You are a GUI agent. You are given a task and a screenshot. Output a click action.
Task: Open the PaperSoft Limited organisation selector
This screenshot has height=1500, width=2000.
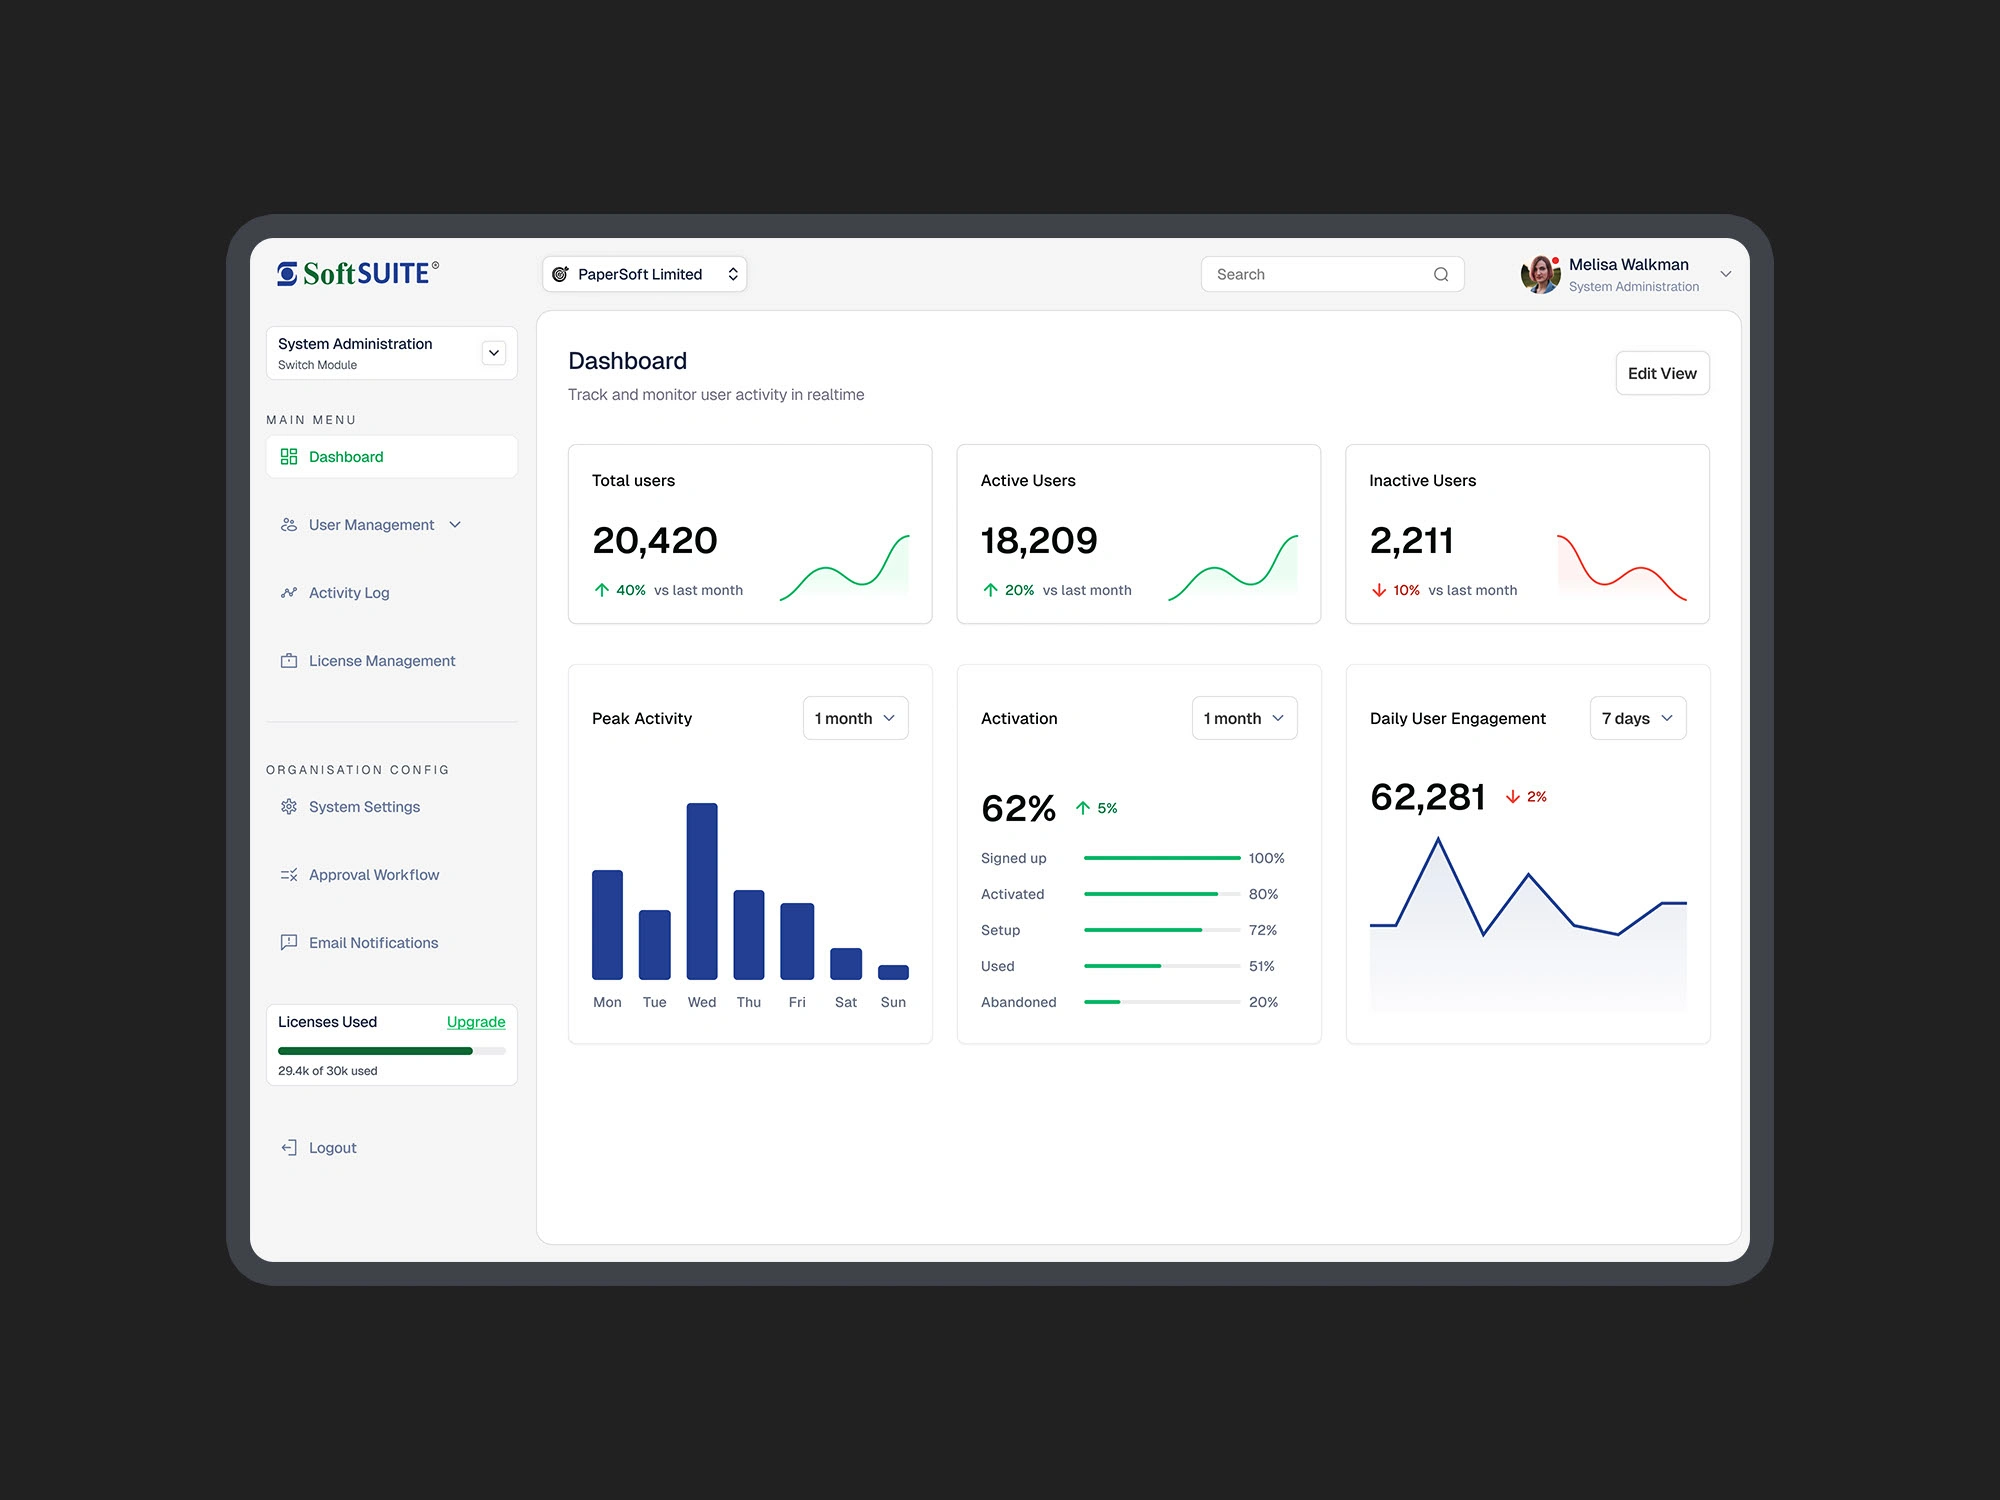(x=645, y=275)
